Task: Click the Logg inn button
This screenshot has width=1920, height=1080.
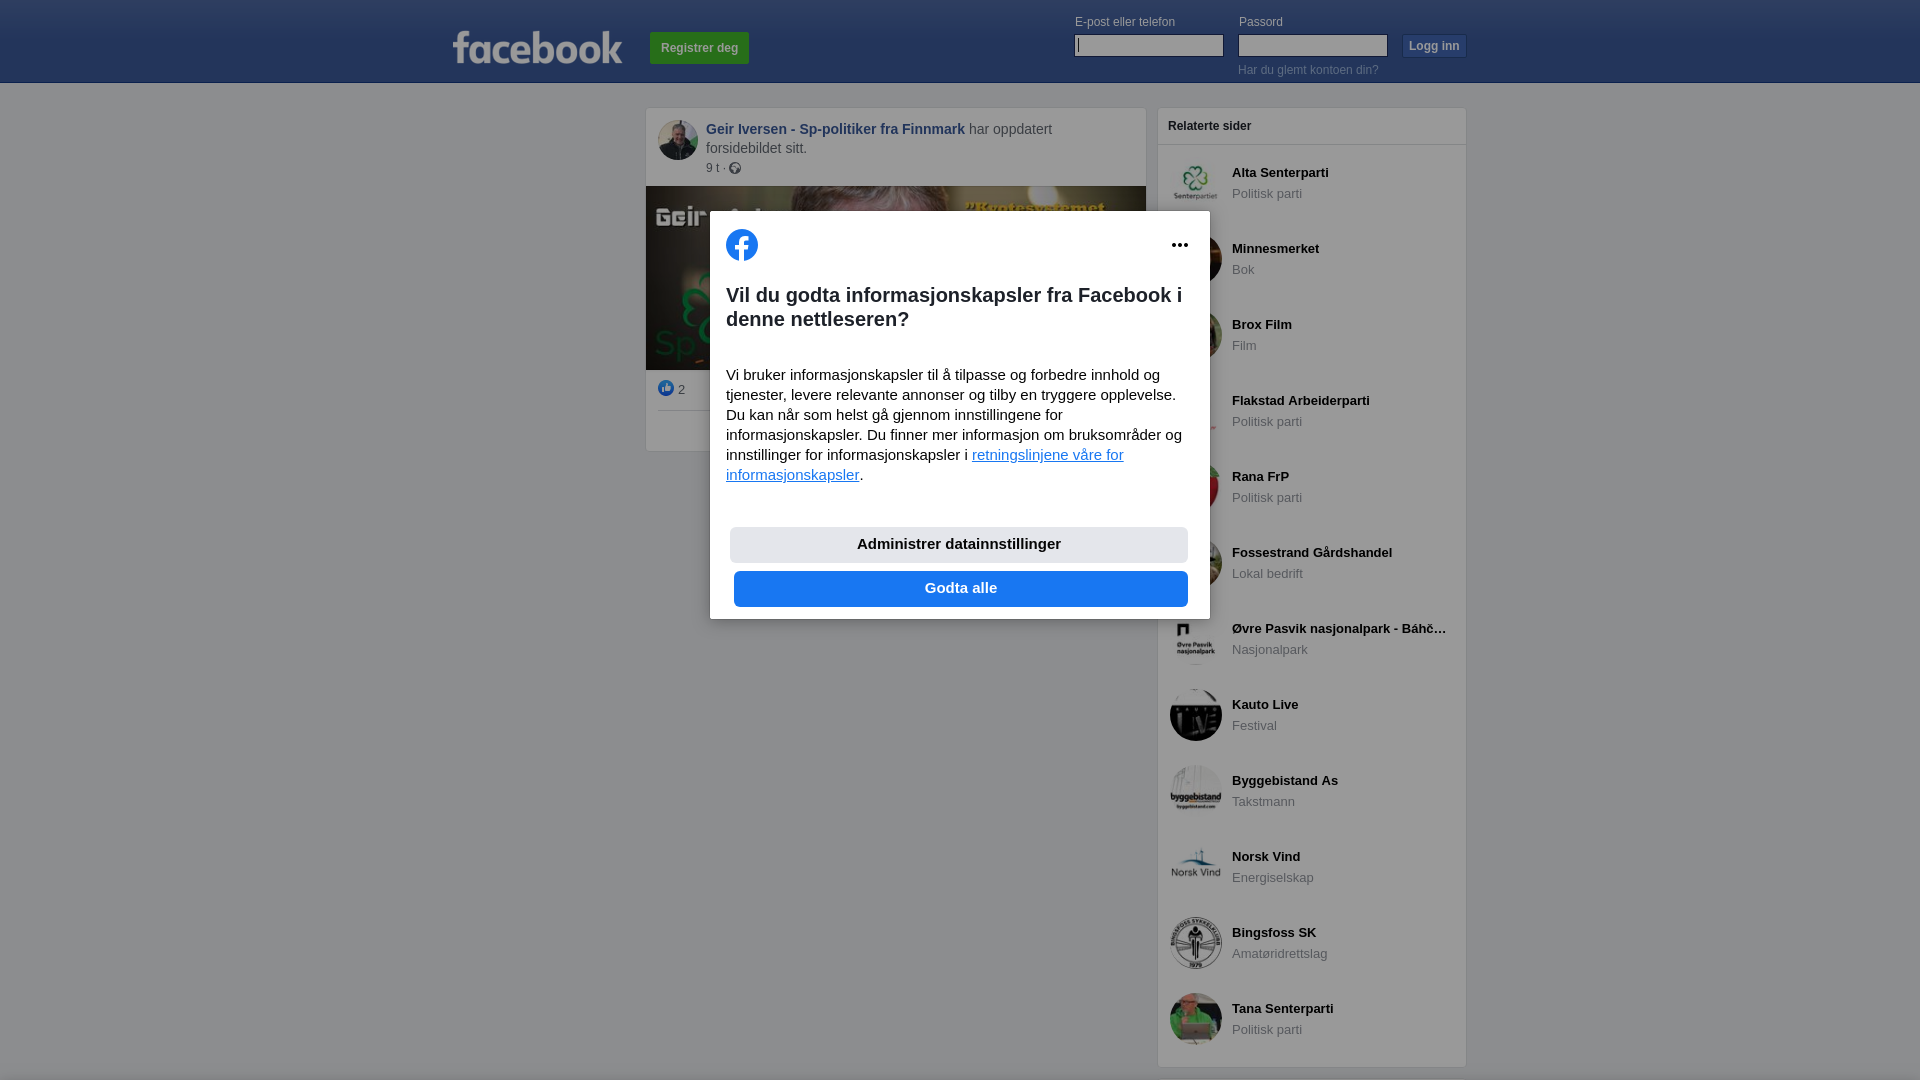Action: [x=1434, y=46]
